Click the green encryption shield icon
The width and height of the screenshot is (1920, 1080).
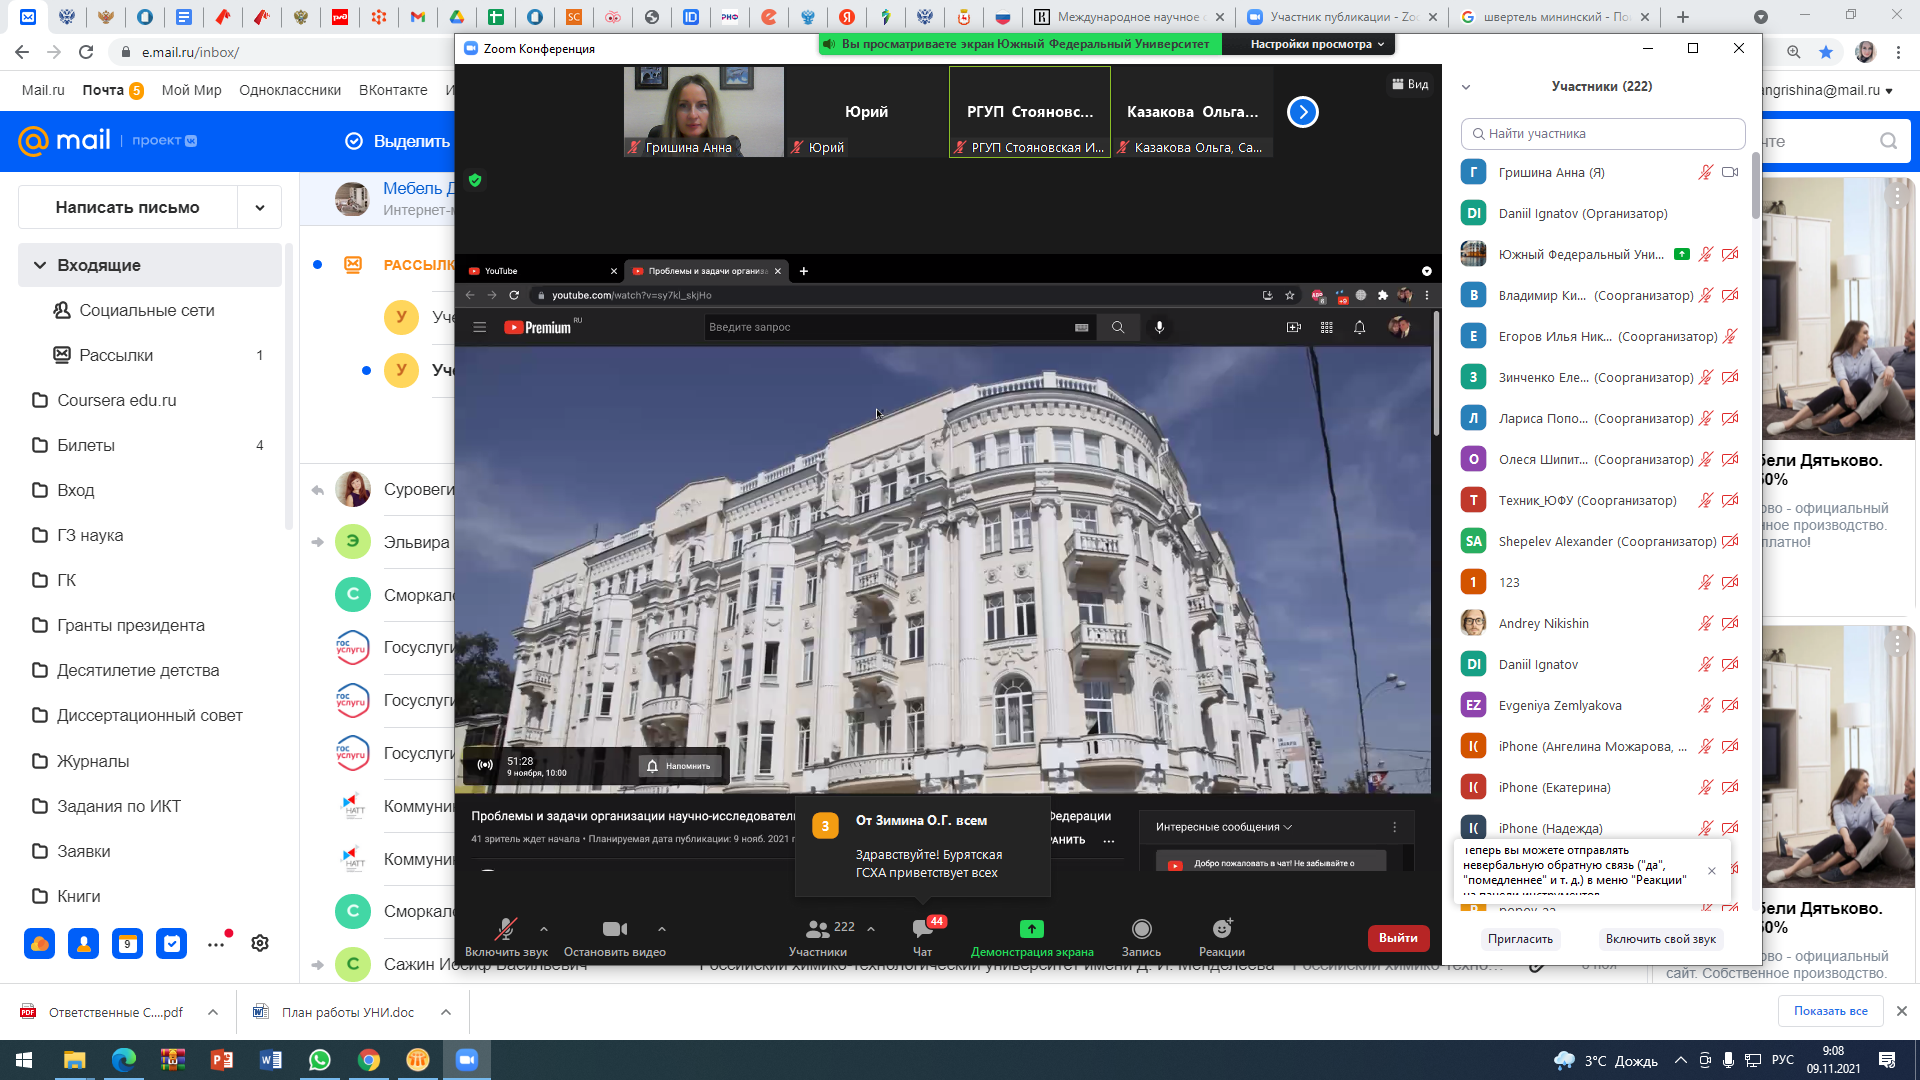pyautogui.click(x=475, y=181)
